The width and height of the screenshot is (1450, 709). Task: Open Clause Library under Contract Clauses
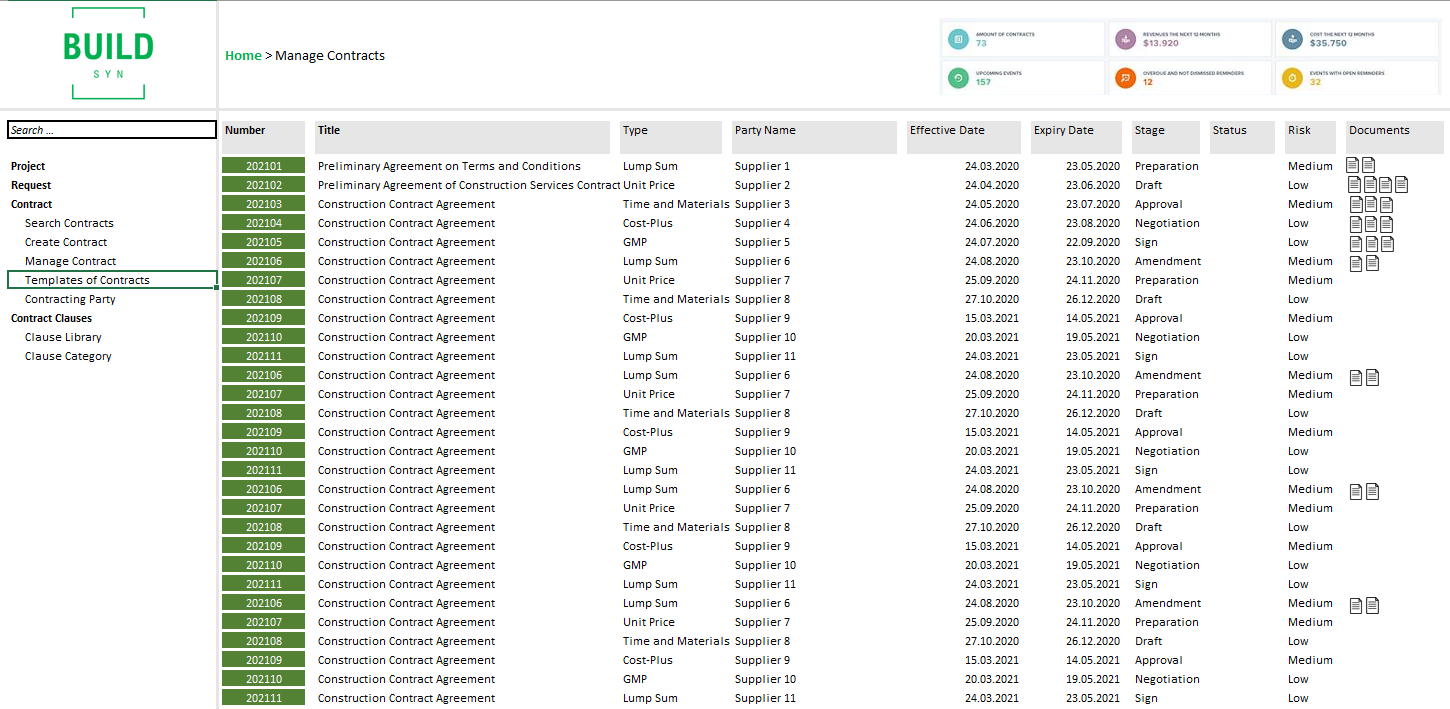coord(63,337)
